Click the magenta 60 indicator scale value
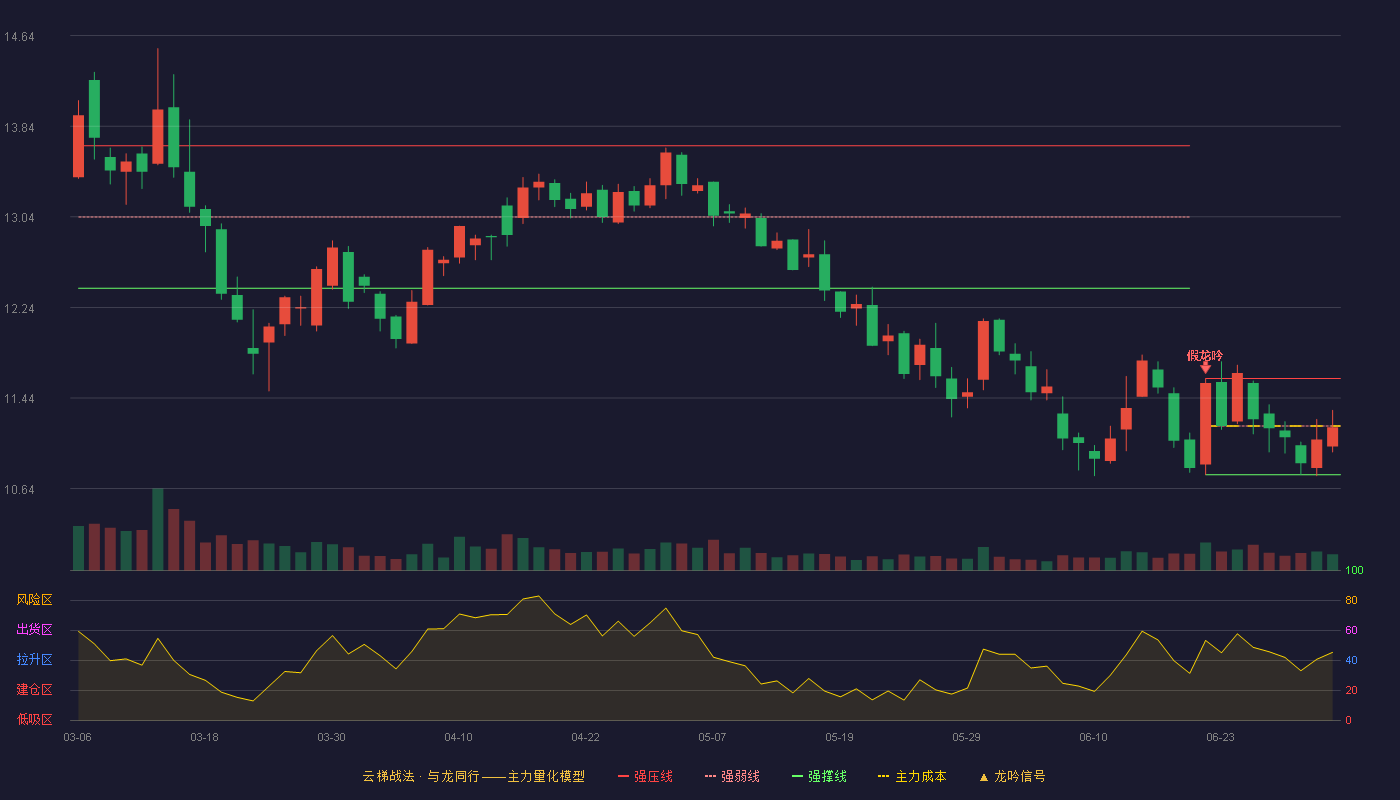This screenshot has height=800, width=1400. (1351, 630)
